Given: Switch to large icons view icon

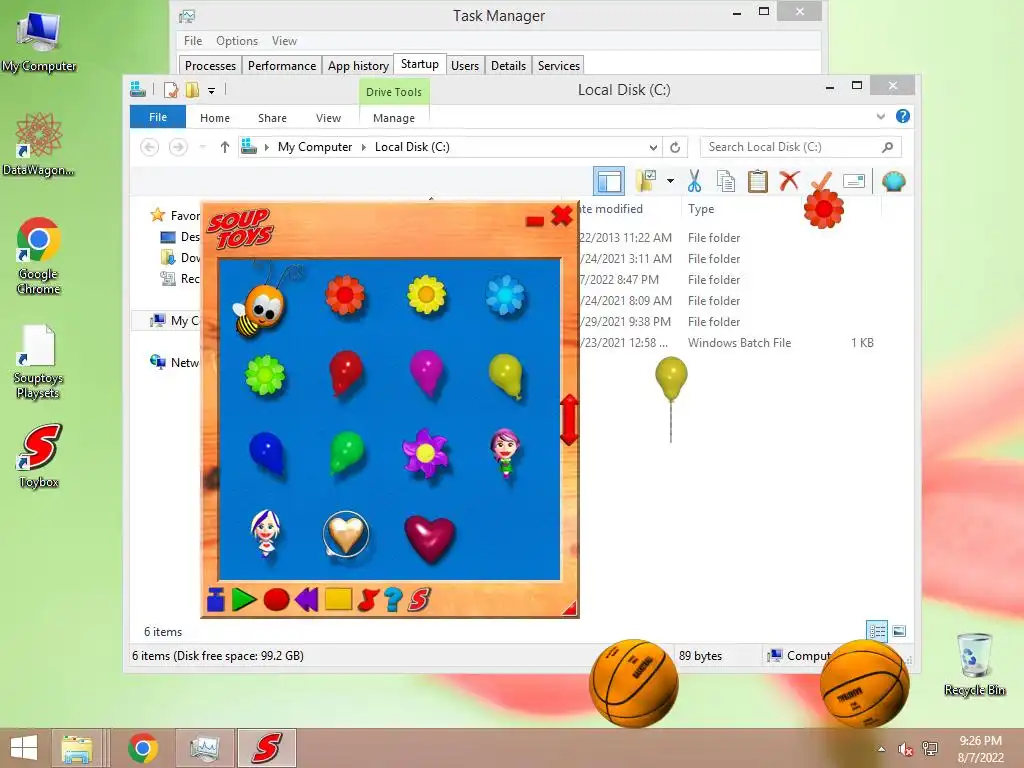Looking at the screenshot, I should coord(899,631).
